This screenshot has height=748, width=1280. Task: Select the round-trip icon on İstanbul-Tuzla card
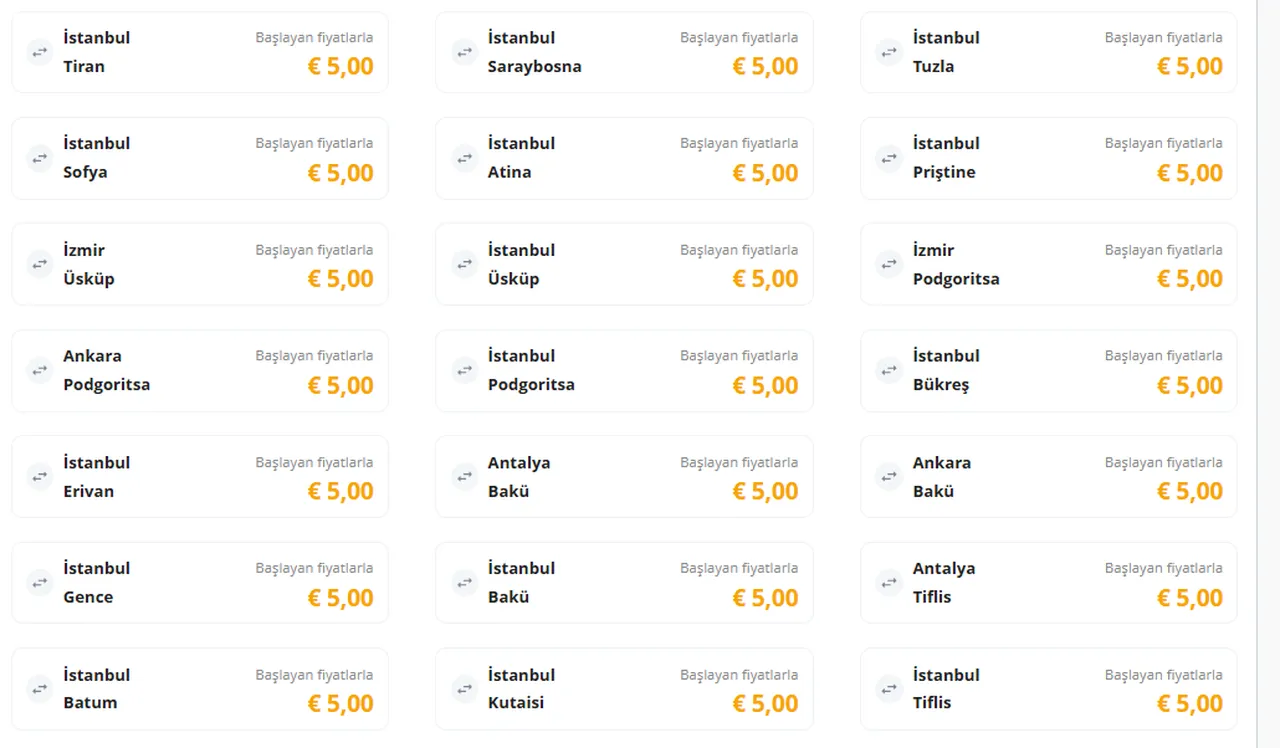tap(889, 52)
